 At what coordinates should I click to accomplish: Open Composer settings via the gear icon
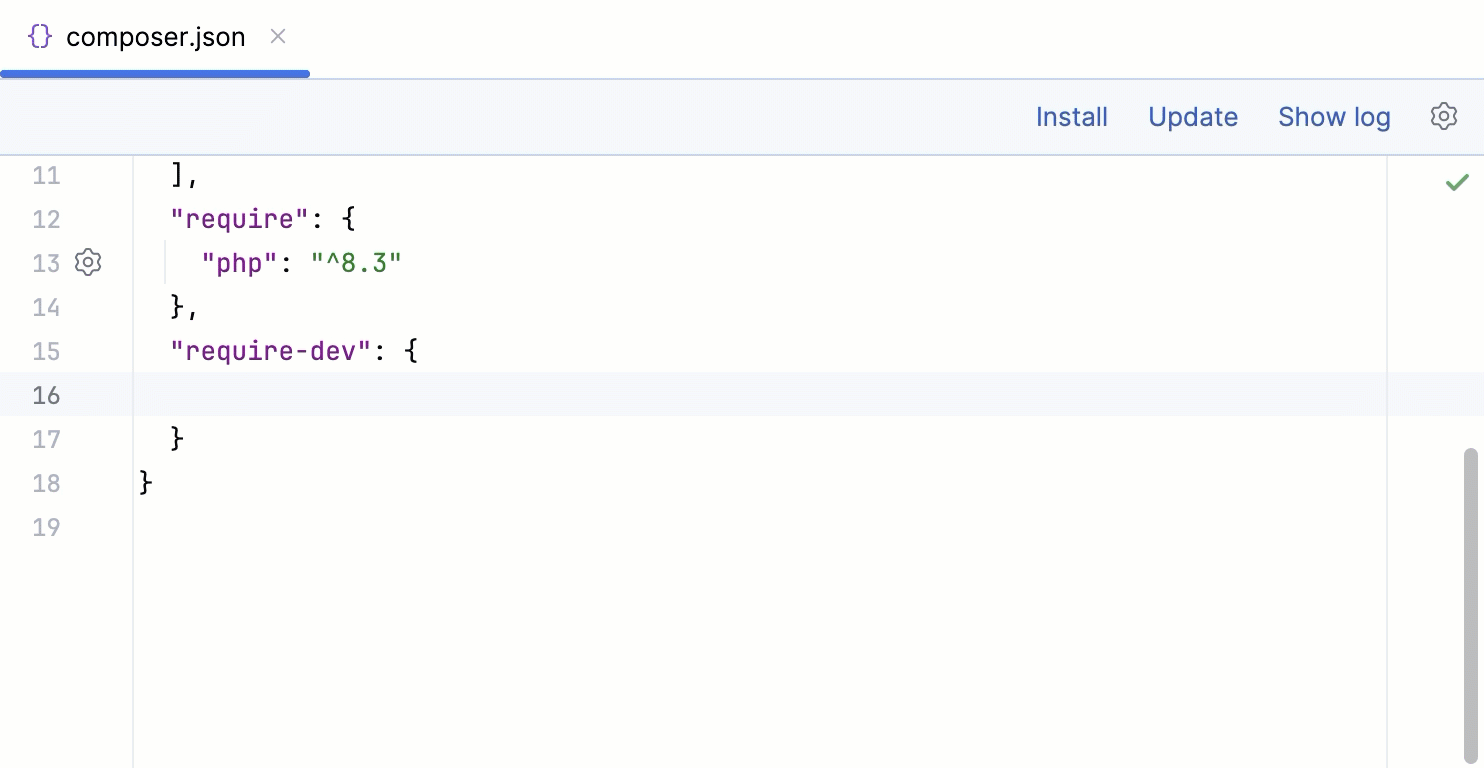1443,116
